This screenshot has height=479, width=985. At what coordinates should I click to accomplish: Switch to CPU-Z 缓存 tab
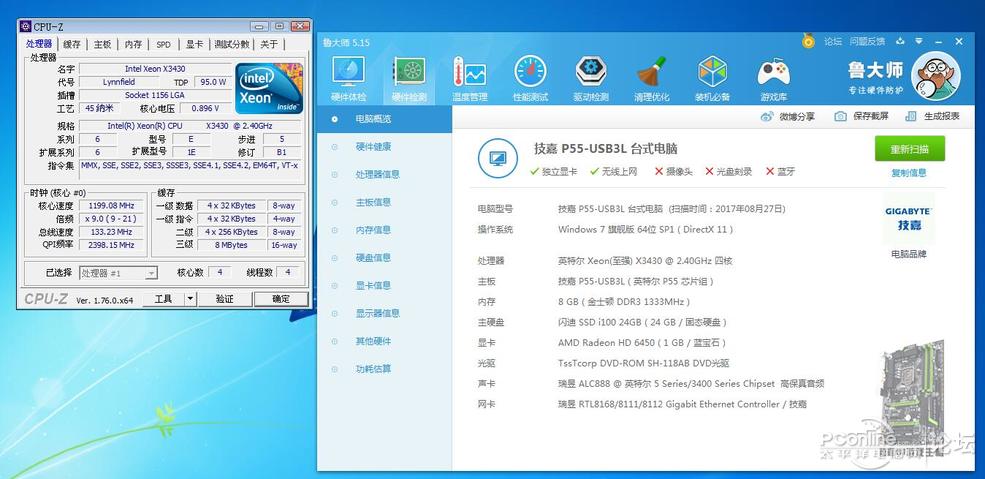72,45
